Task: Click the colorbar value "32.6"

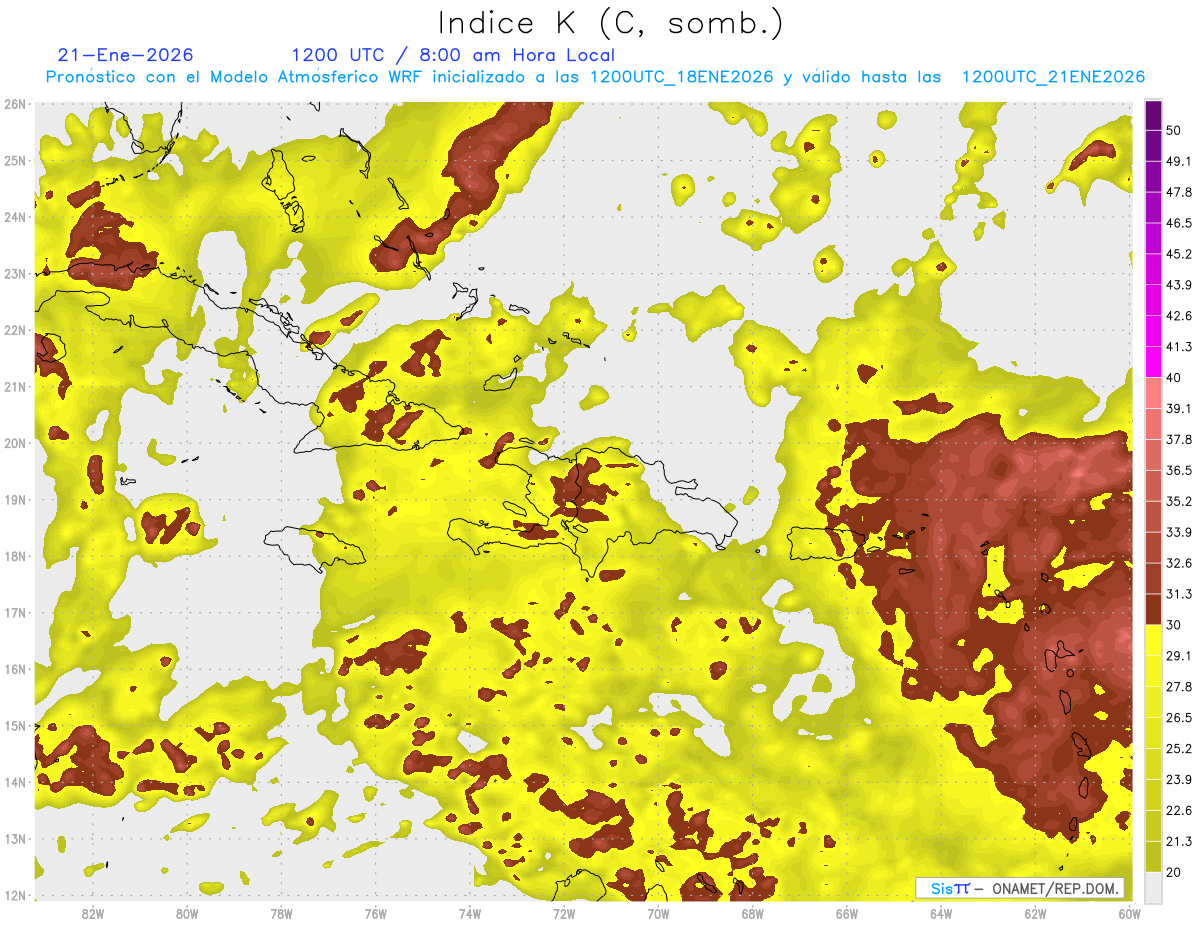Action: click(x=1179, y=563)
